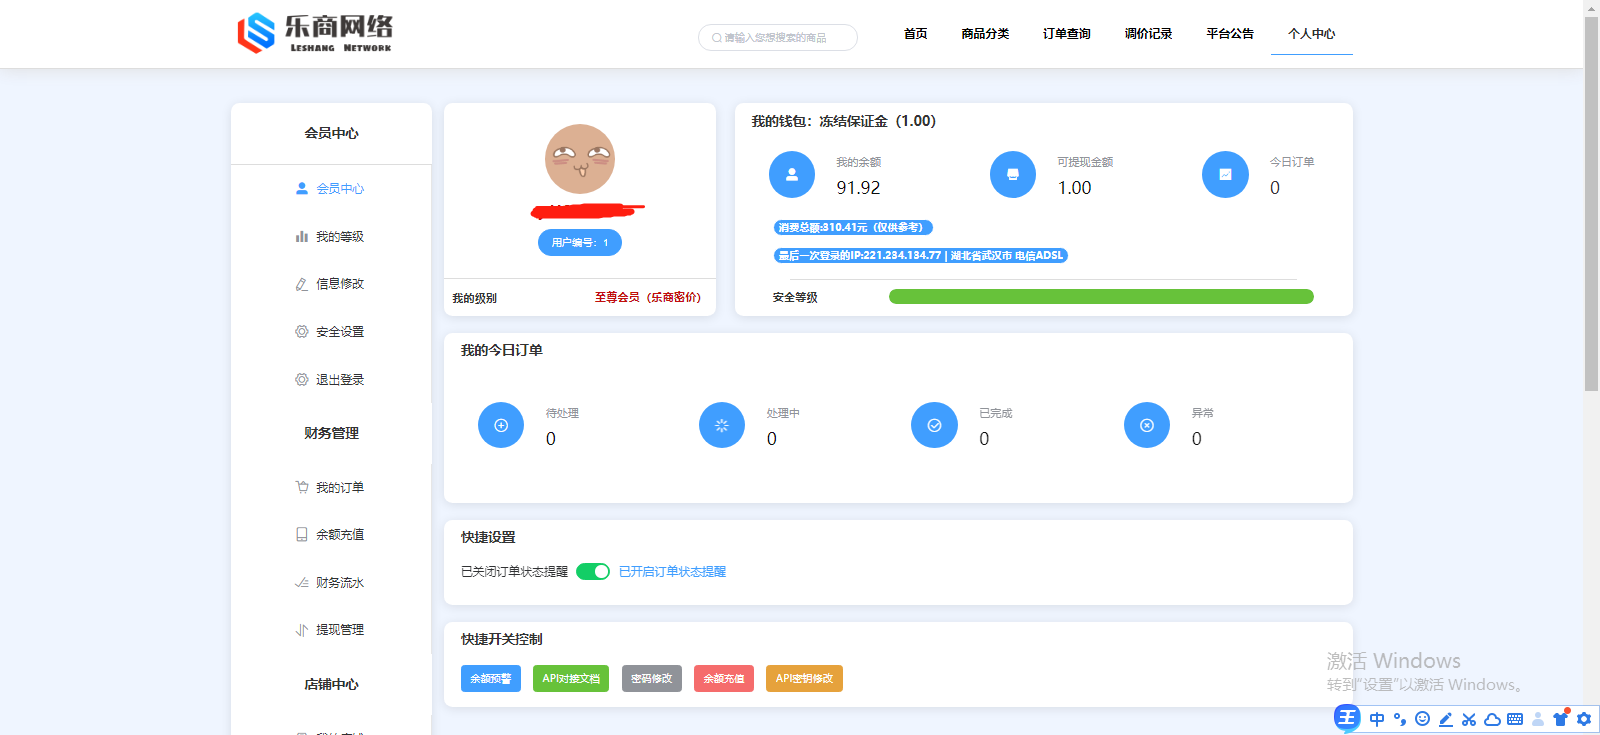
Task: Toggle the order status reminder switch
Action: pos(593,572)
